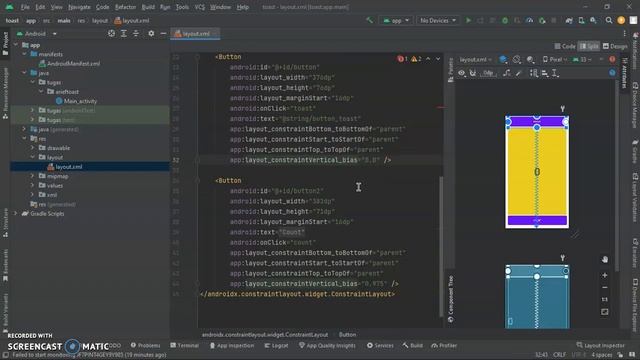Click the red error indicator in design toolbar
This screenshot has height=360, width=640.
coord(612,60)
